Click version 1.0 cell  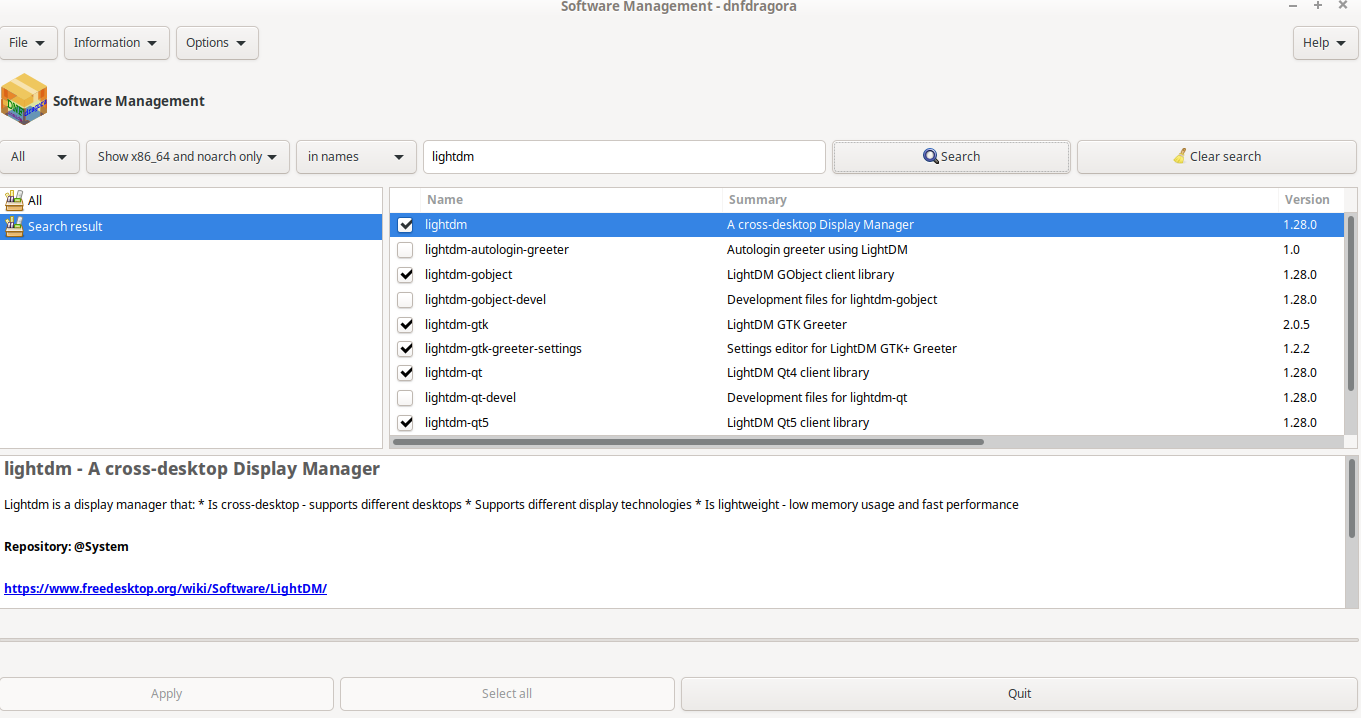pyautogui.click(x=1292, y=250)
